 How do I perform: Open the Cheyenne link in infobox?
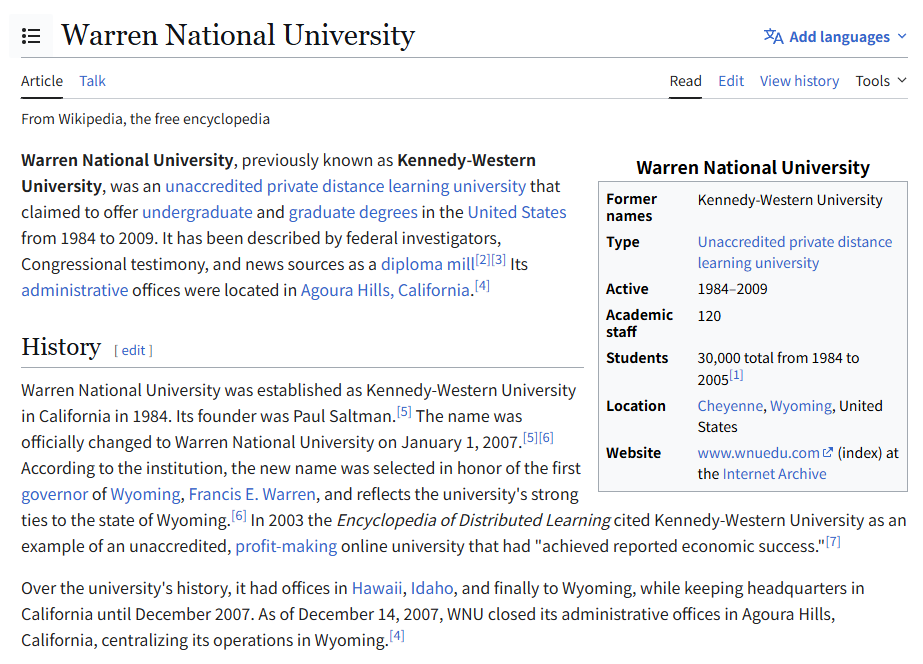(x=730, y=406)
